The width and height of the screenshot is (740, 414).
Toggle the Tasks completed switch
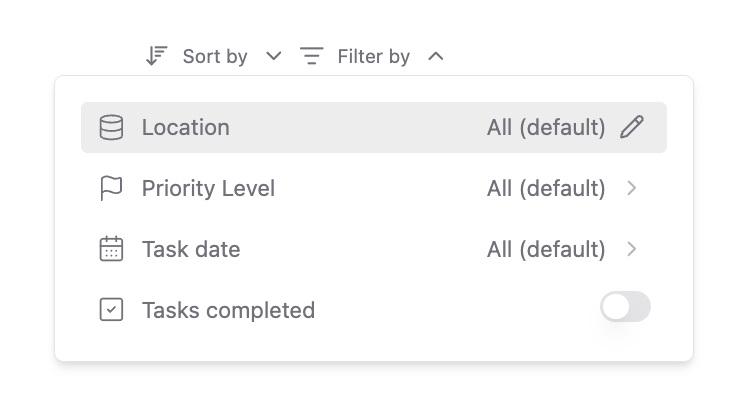click(x=625, y=307)
